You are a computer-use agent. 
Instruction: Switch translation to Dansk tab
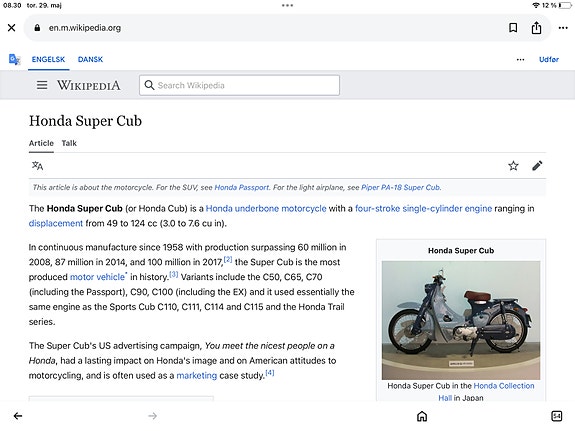point(90,59)
